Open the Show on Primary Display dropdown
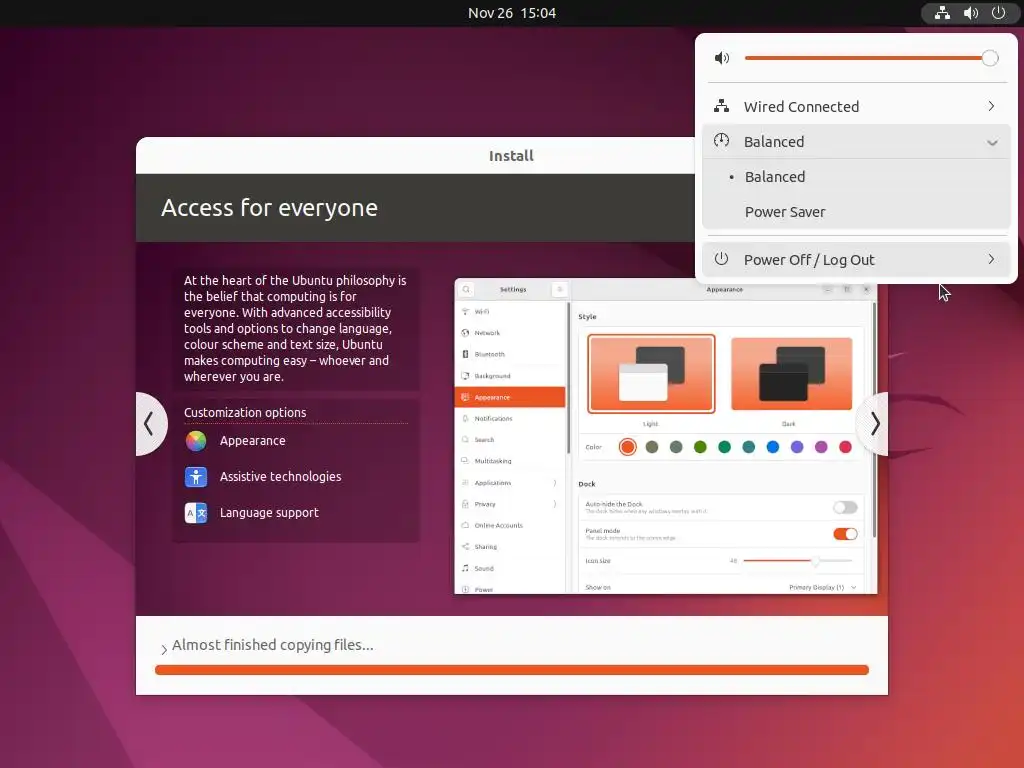Viewport: 1024px width, 768px height. click(x=822, y=588)
